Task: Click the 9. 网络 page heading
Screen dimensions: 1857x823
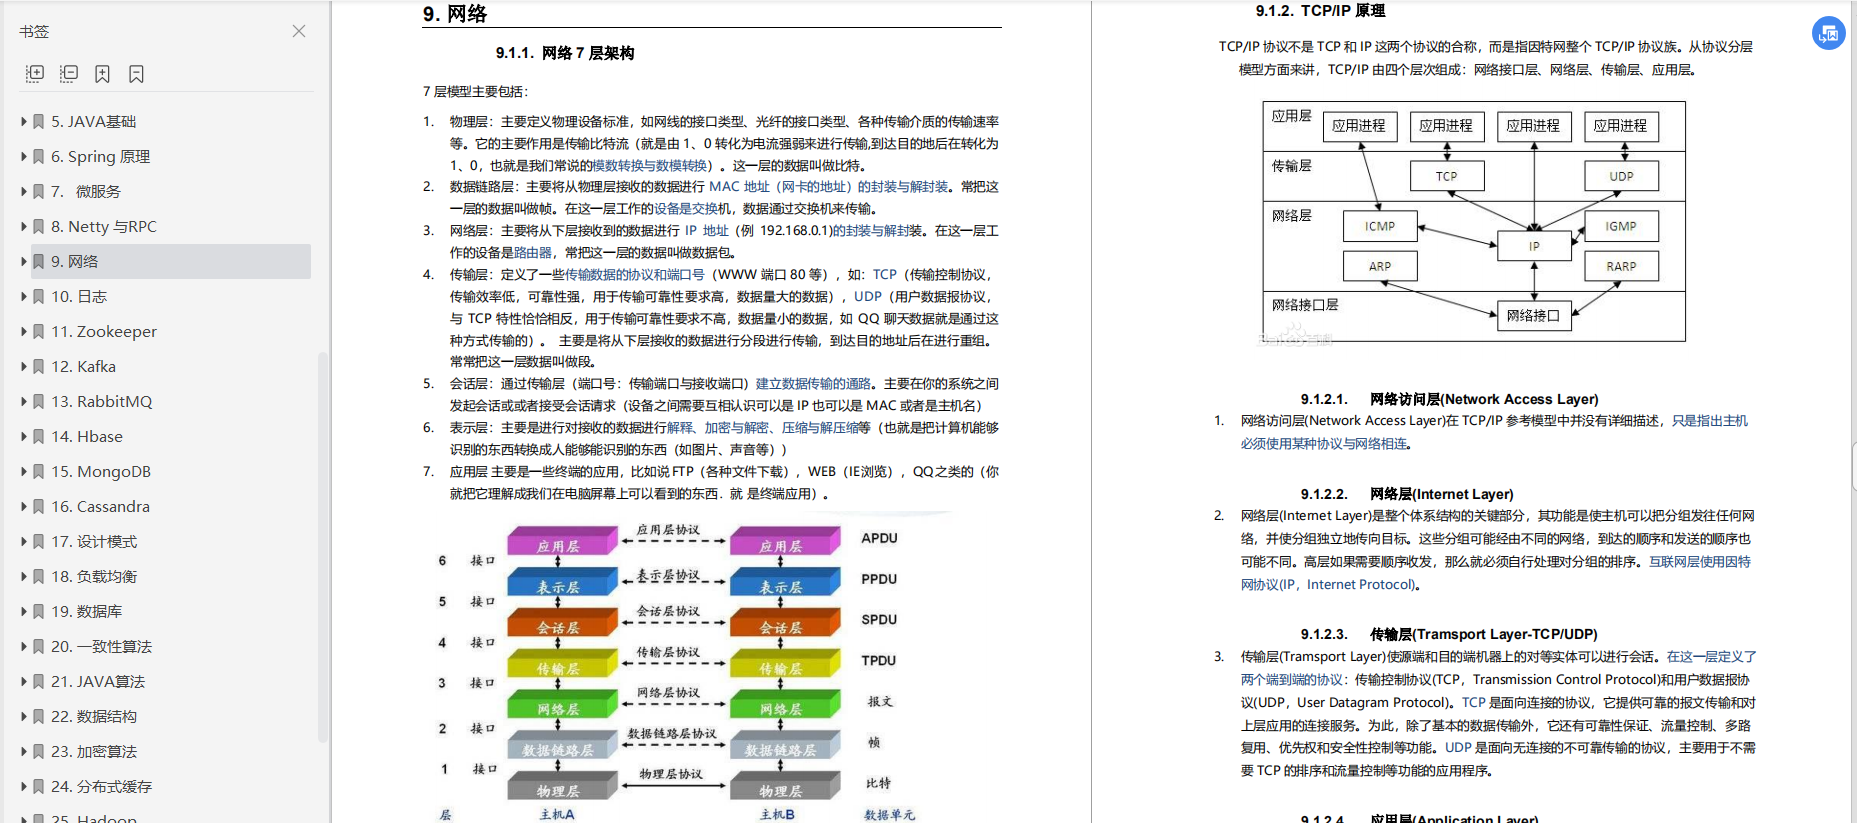Action: click(x=455, y=13)
